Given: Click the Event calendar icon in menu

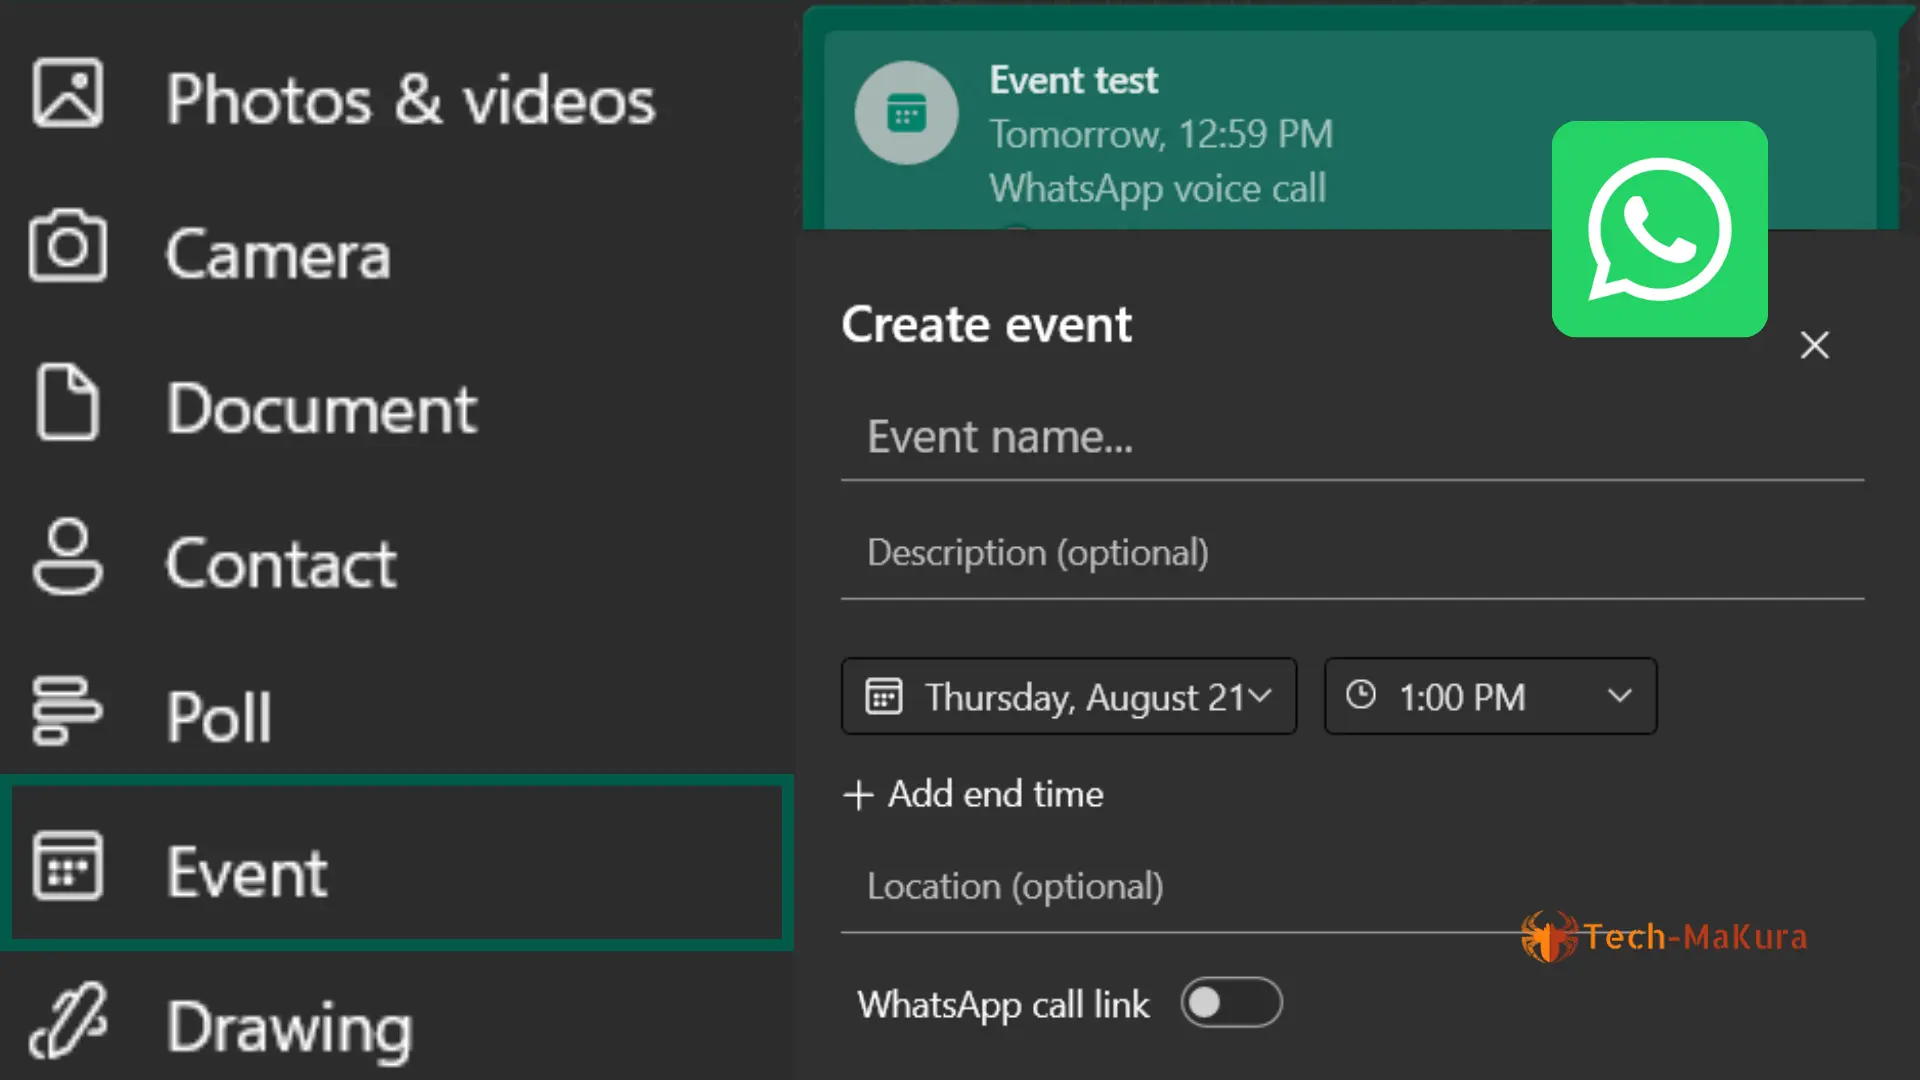Looking at the screenshot, I should pos(68,866).
